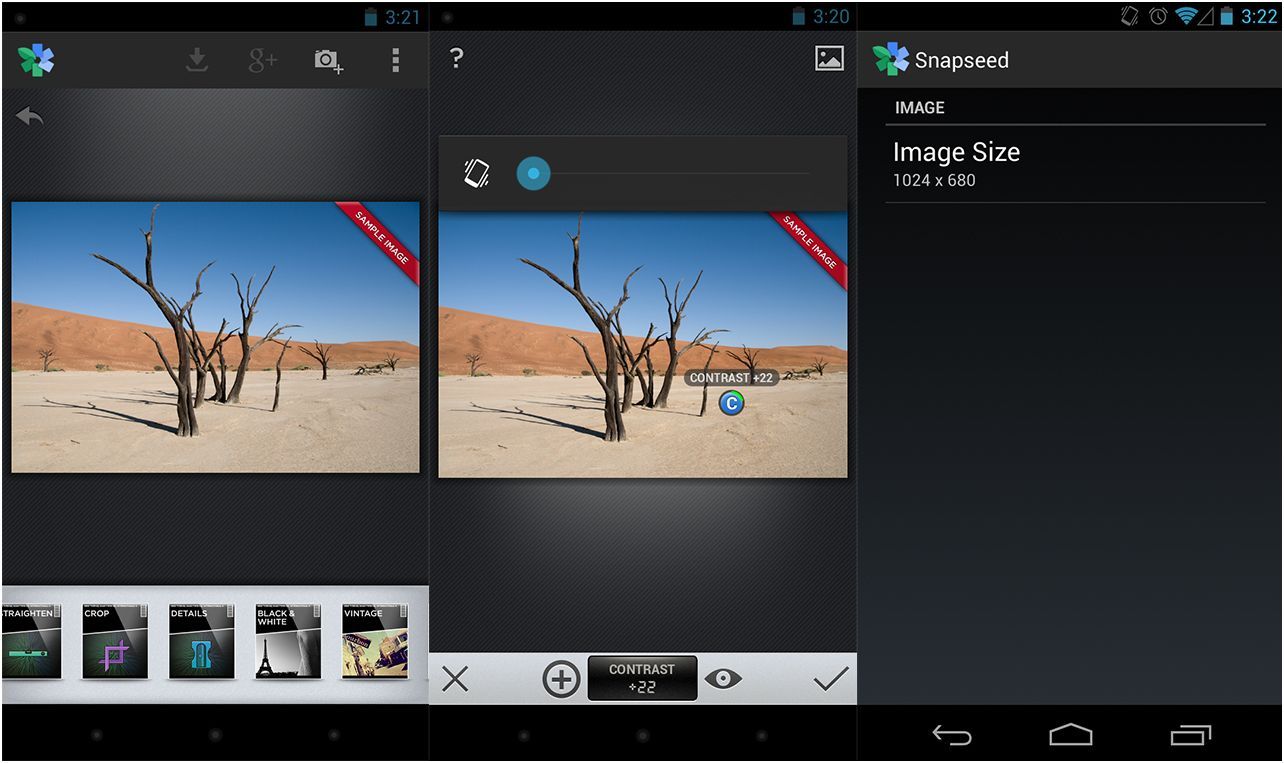Select the Crop tool thumbnail
1284x763 pixels.
pos(115,642)
